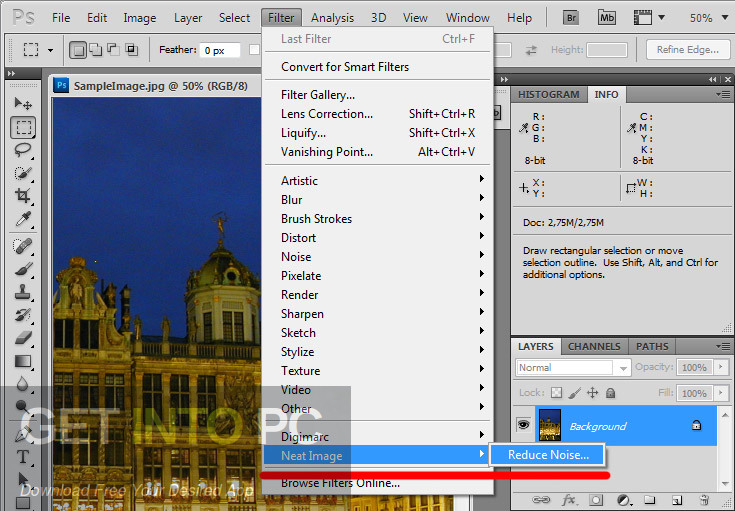Select the Gradient tool

(22, 361)
